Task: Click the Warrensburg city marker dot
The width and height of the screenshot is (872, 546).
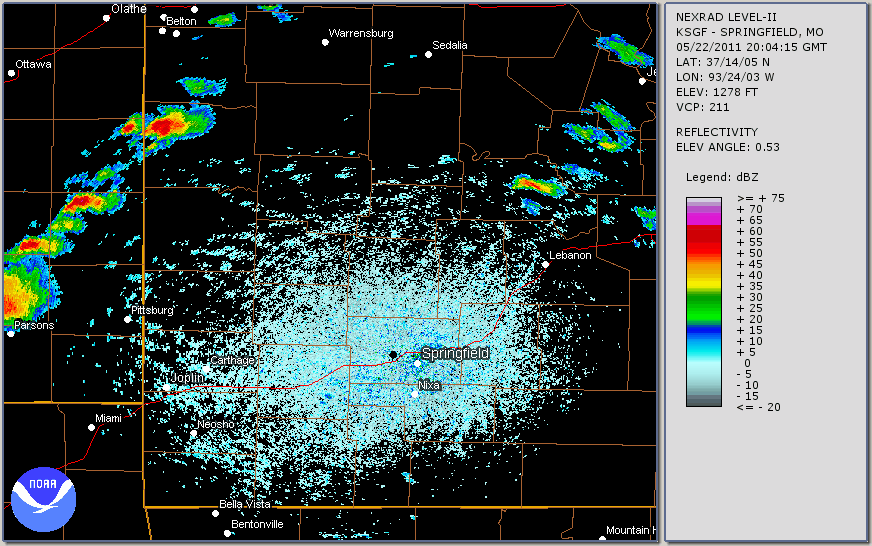Action: pos(325,42)
